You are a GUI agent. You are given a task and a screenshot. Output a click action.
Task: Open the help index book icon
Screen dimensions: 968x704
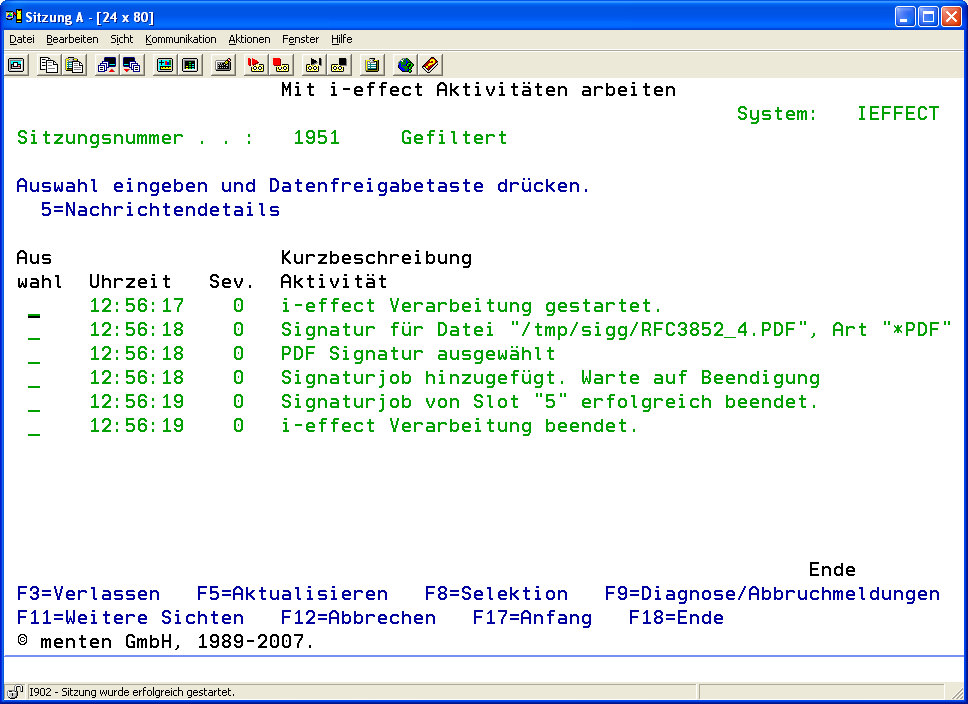[430, 65]
